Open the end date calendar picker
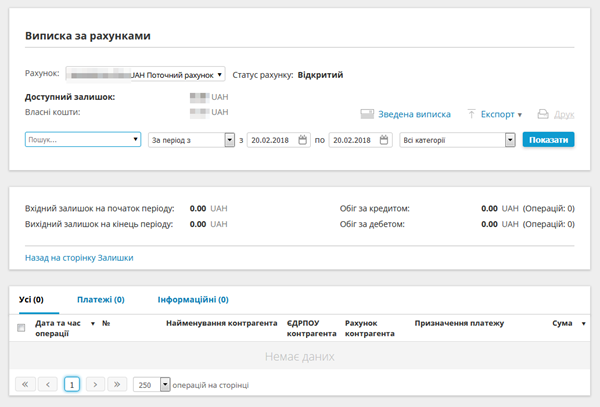The width and height of the screenshot is (600, 407). click(384, 140)
